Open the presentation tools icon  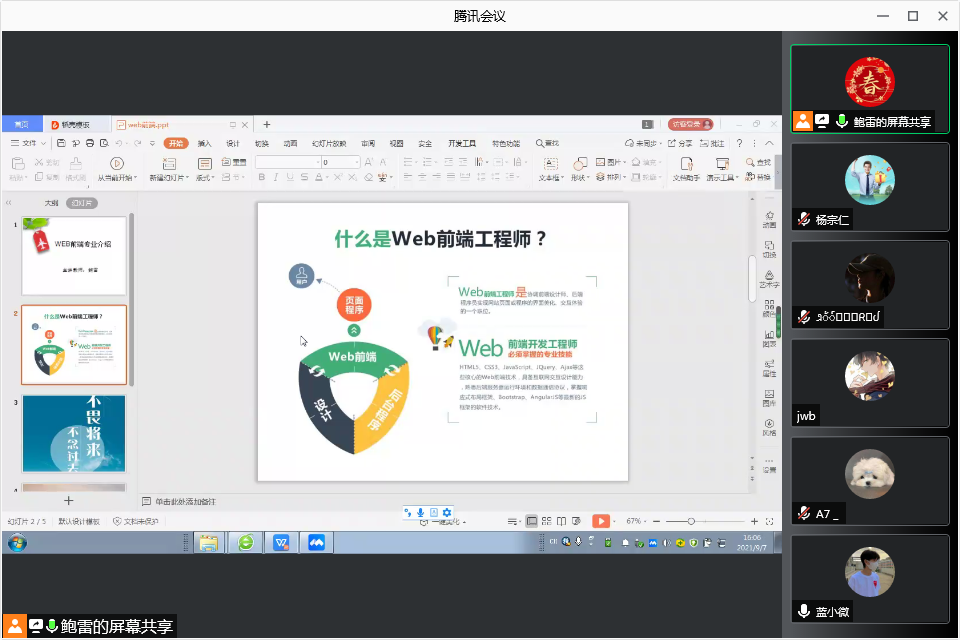[721, 164]
